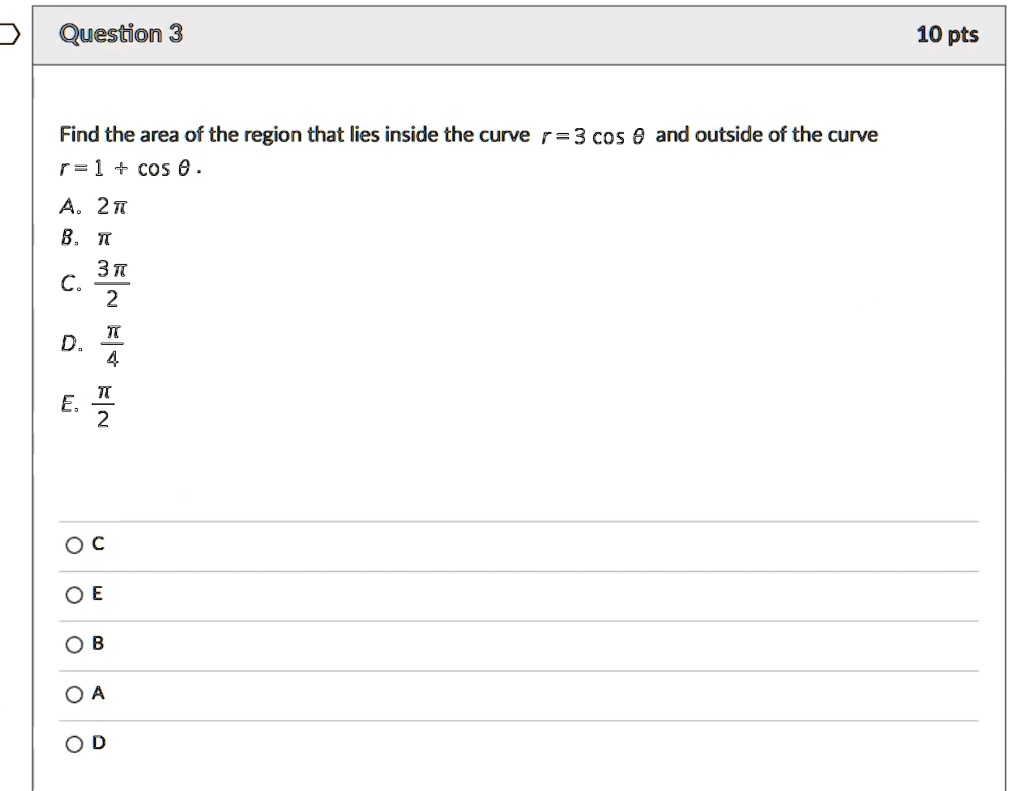Select radio button C

tap(74, 544)
